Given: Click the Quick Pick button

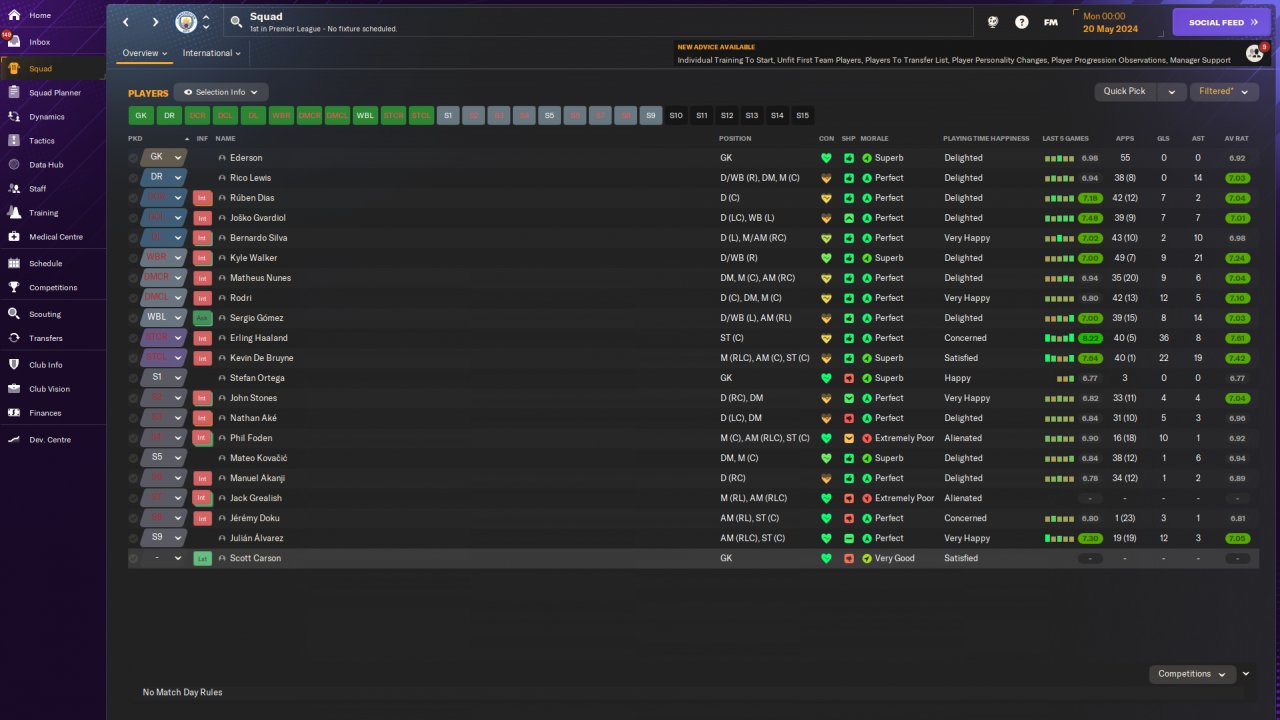Looking at the screenshot, I should coord(1125,91).
